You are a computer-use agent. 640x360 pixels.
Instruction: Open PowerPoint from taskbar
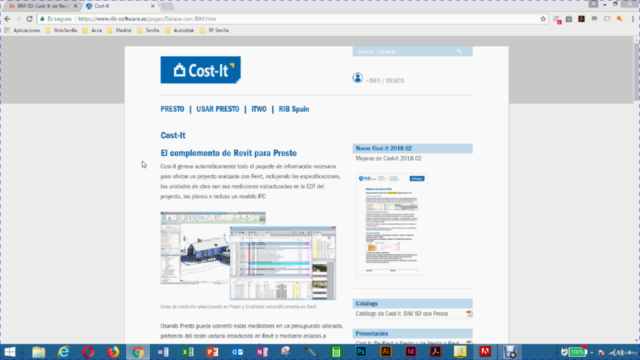coord(212,352)
